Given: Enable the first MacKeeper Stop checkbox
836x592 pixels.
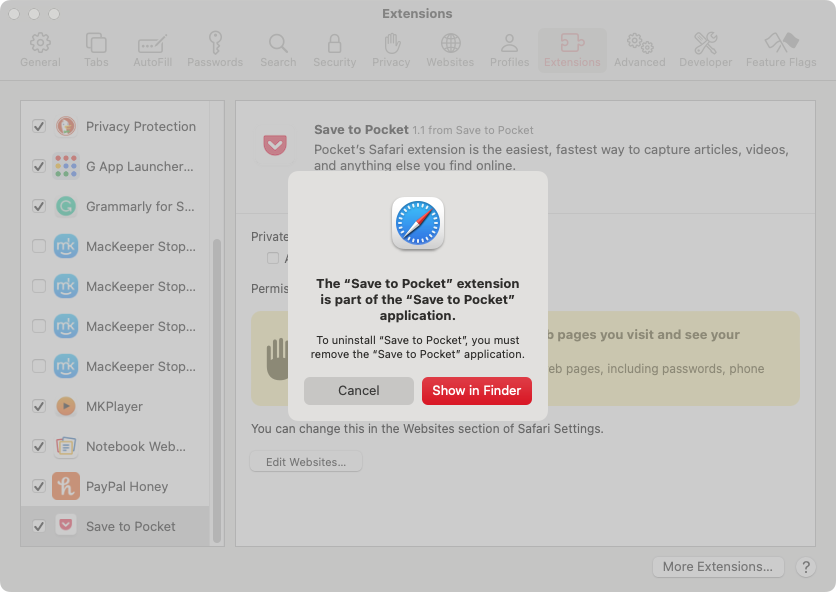Looking at the screenshot, I should click(x=39, y=246).
